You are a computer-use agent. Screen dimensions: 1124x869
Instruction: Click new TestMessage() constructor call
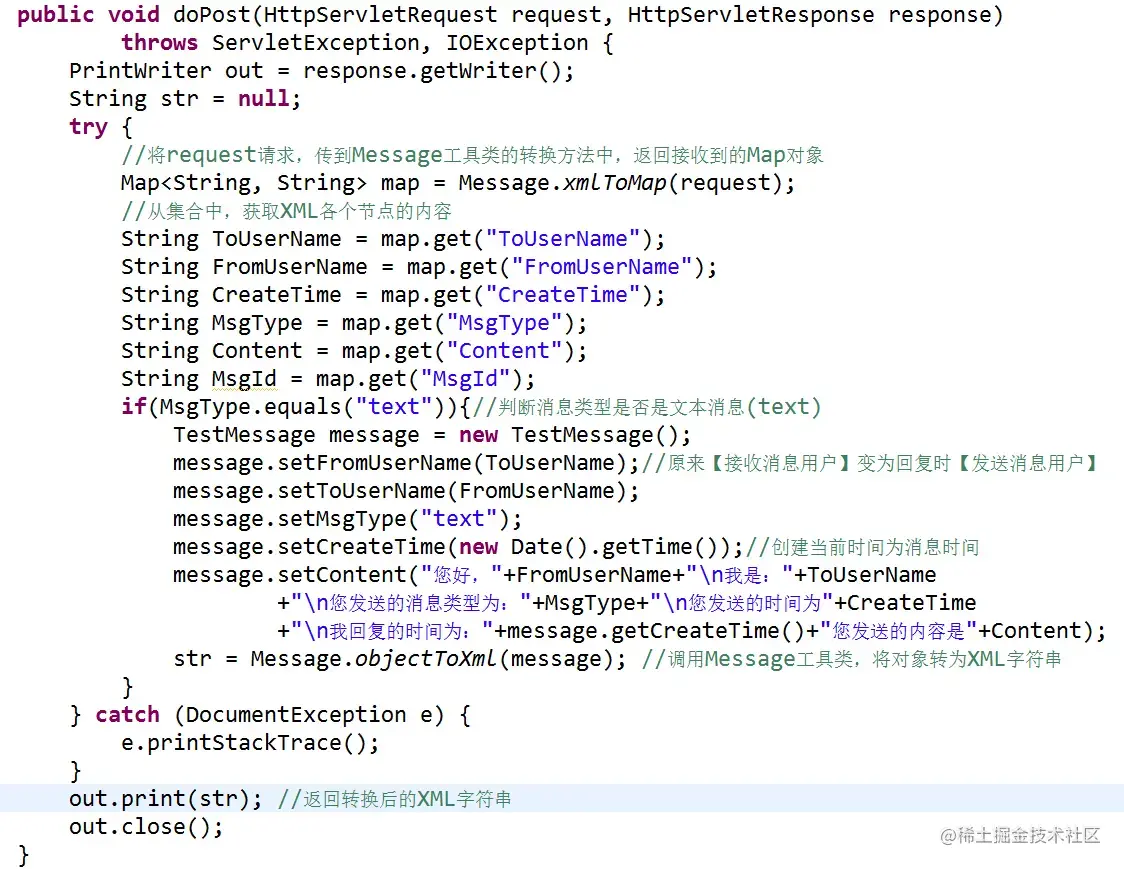(x=569, y=434)
